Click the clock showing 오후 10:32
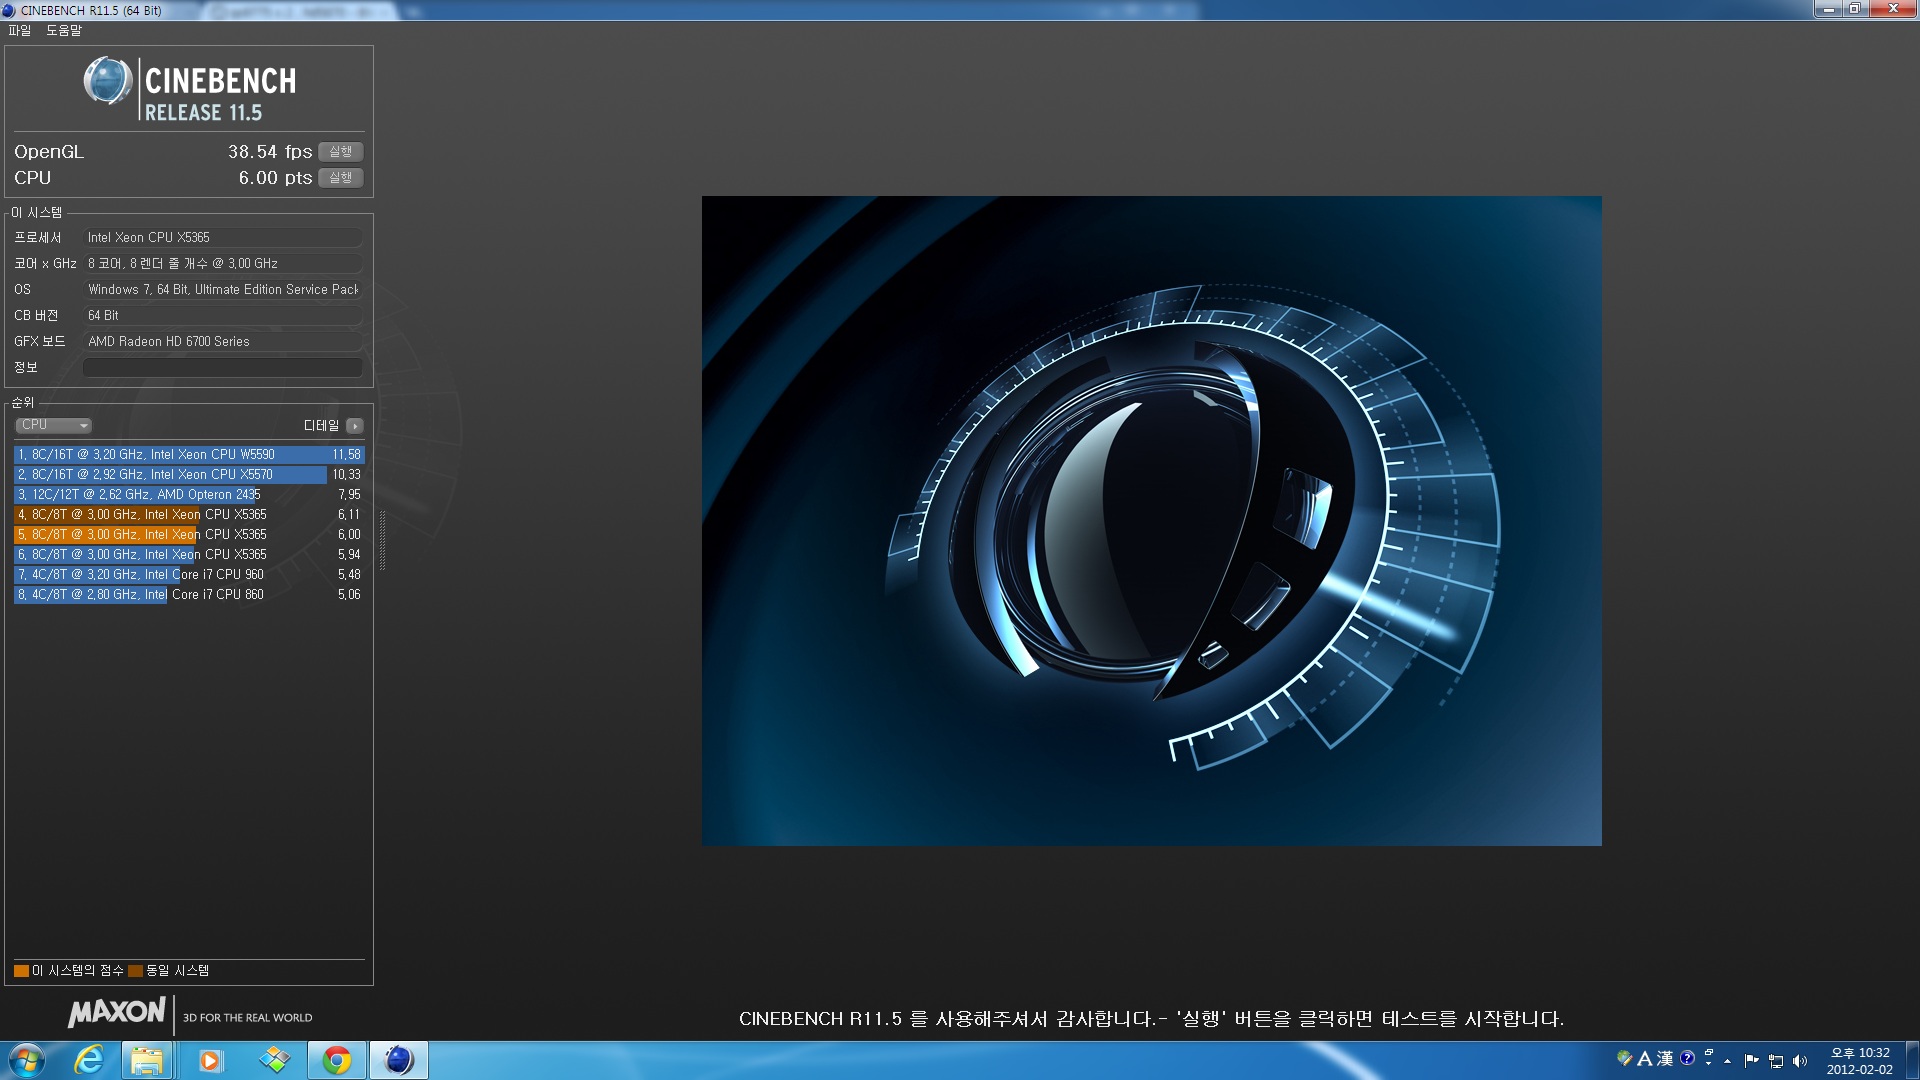This screenshot has height=1080, width=1920. [x=1860, y=1061]
